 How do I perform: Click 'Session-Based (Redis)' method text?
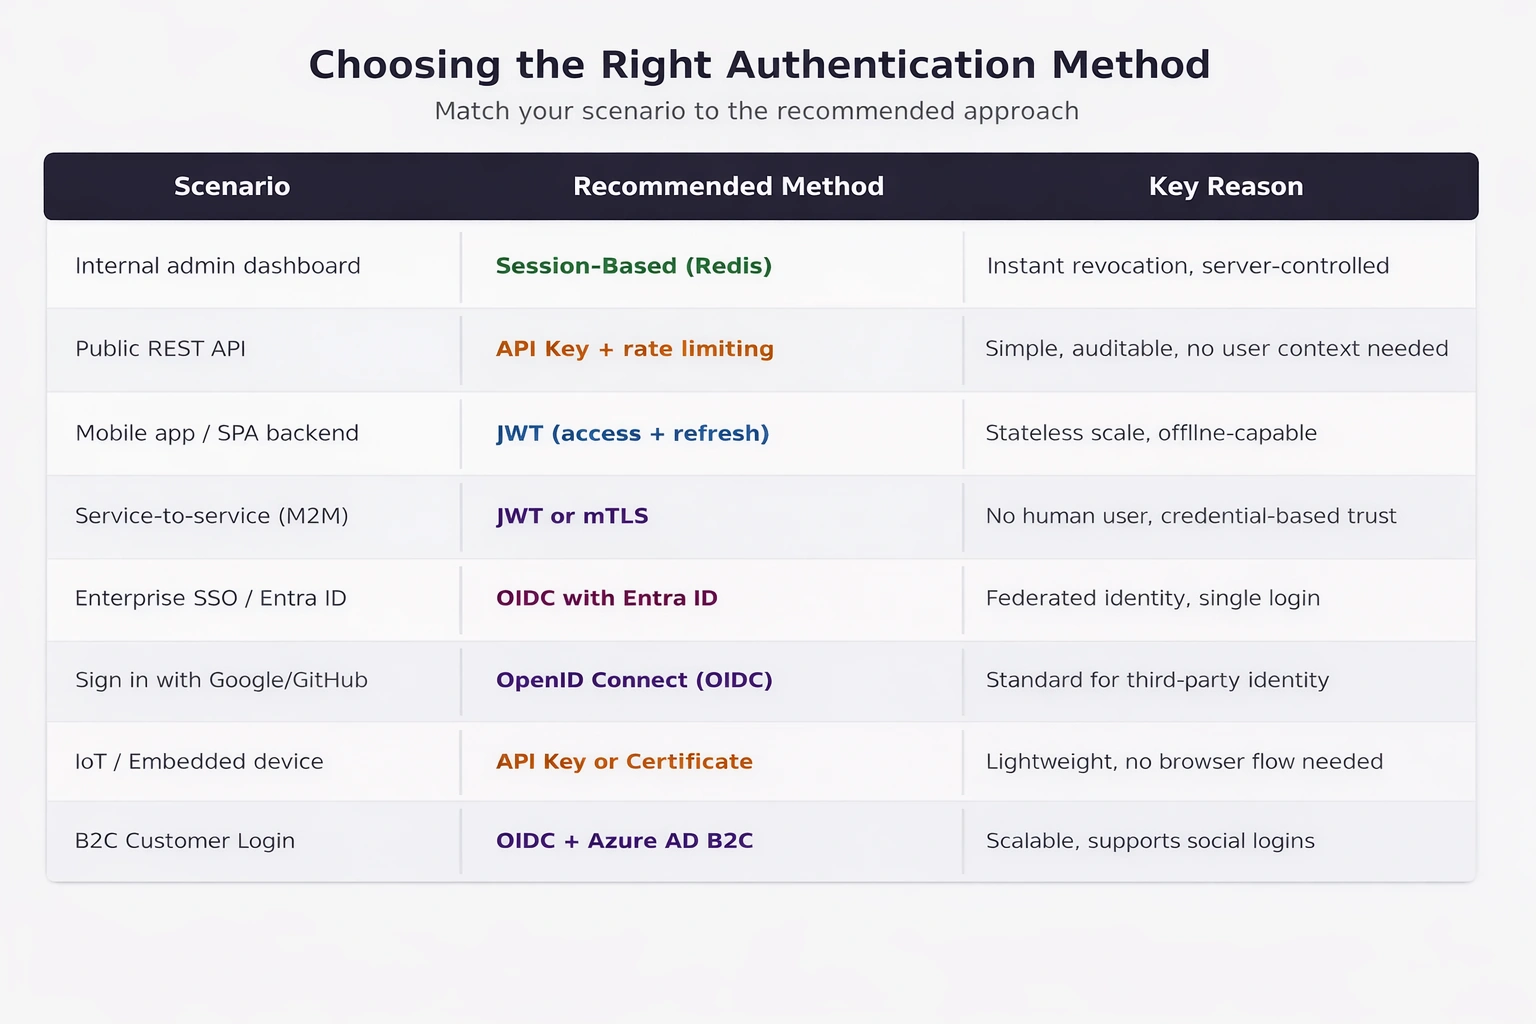634,266
